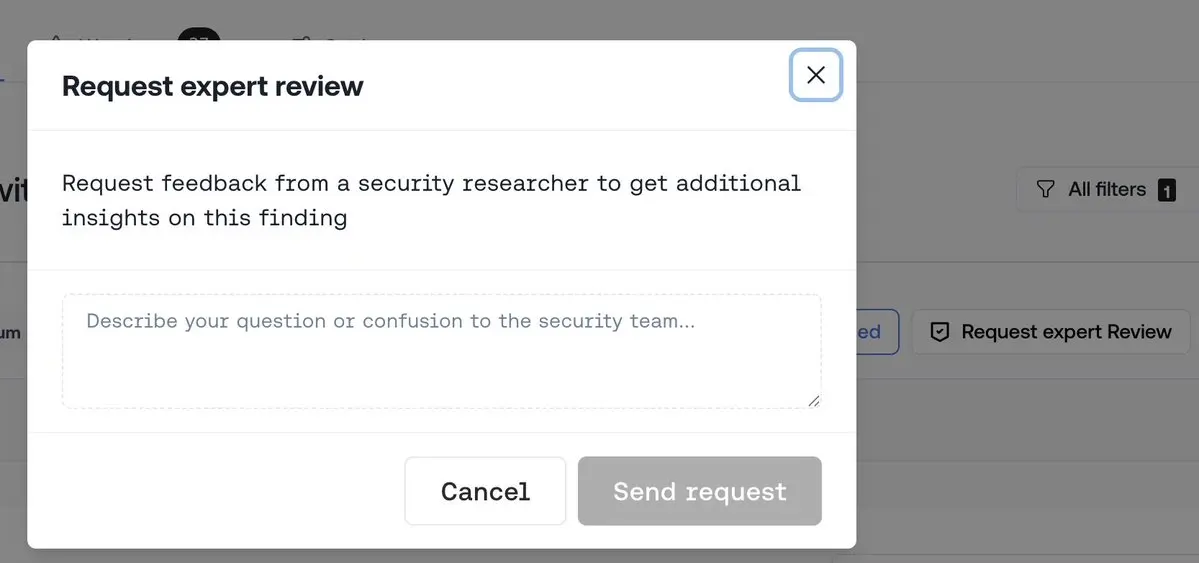Close the Request expert review dialog
Viewport: 1199px width, 563px height.
[816, 75]
